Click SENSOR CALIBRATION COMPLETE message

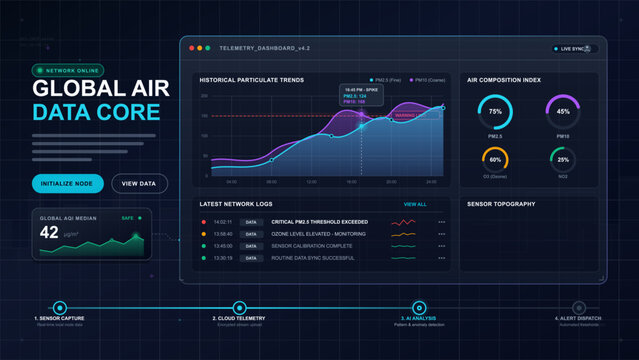tap(312, 246)
